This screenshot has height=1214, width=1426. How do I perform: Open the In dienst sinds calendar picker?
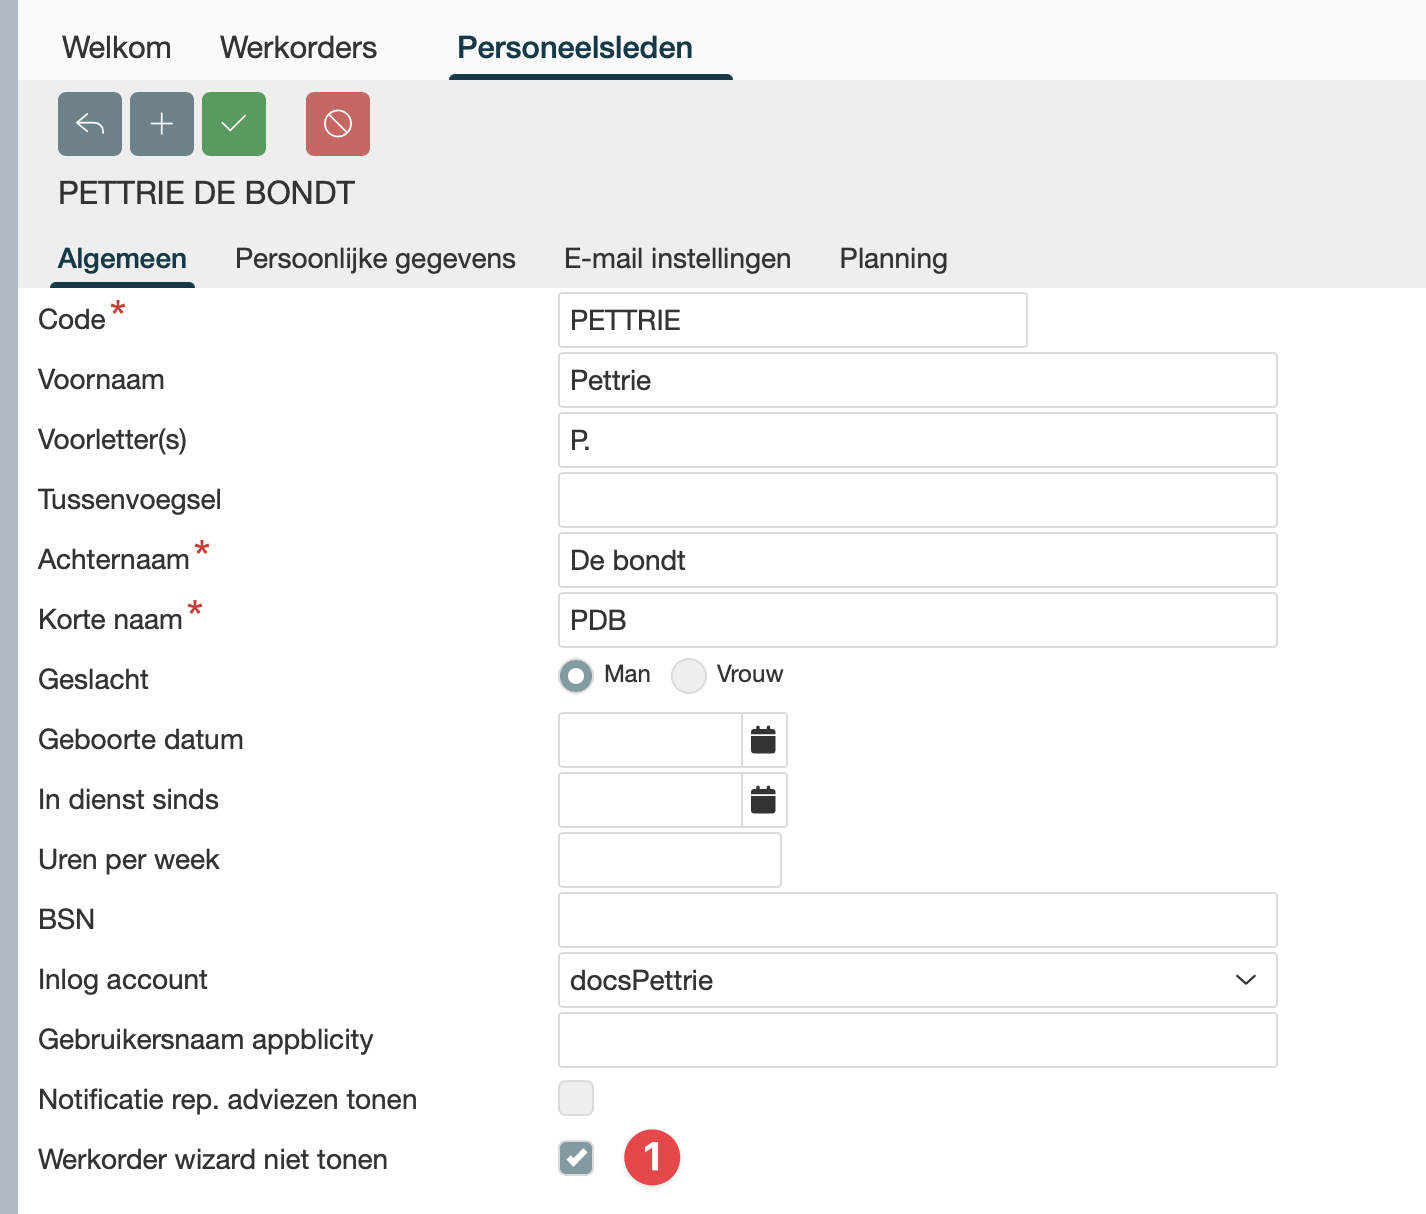764,800
